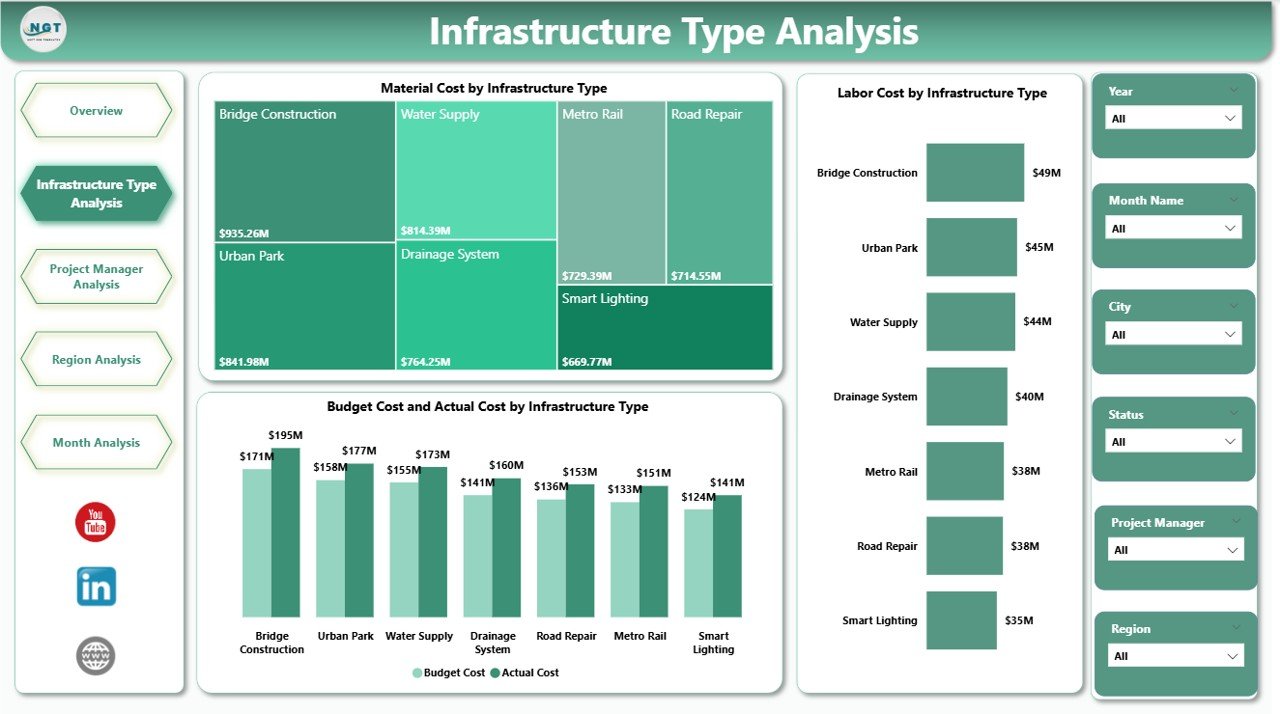
Task: Open the Month Name dropdown
Action: tap(1231, 227)
